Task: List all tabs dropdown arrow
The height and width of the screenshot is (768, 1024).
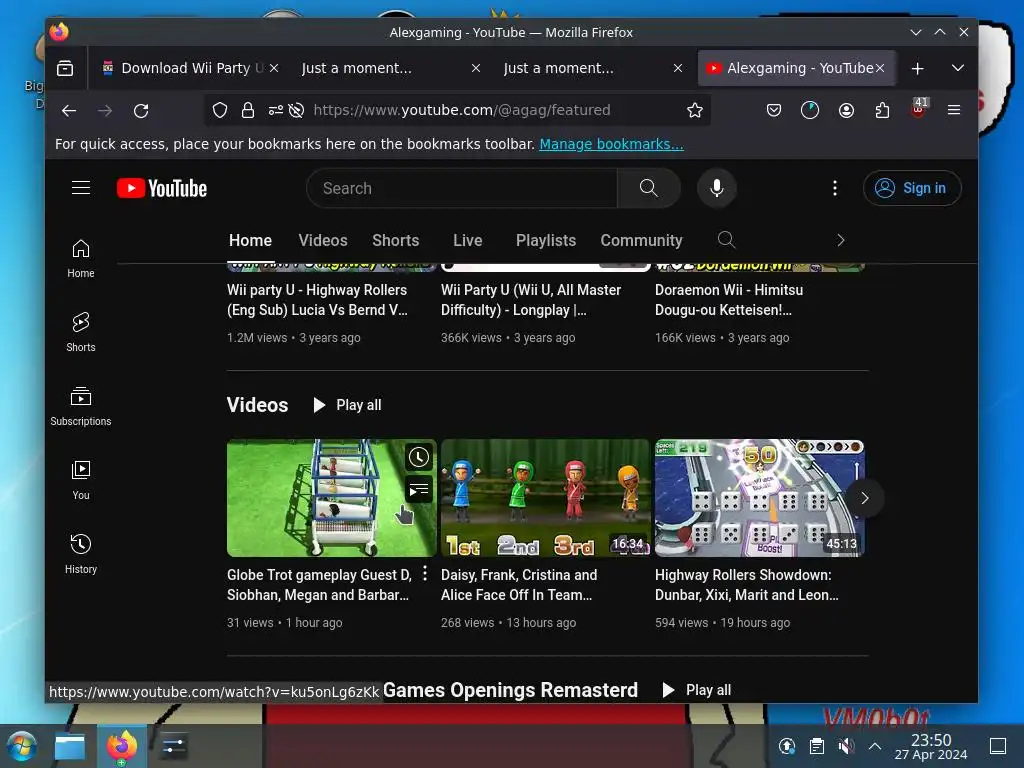Action: [957, 68]
